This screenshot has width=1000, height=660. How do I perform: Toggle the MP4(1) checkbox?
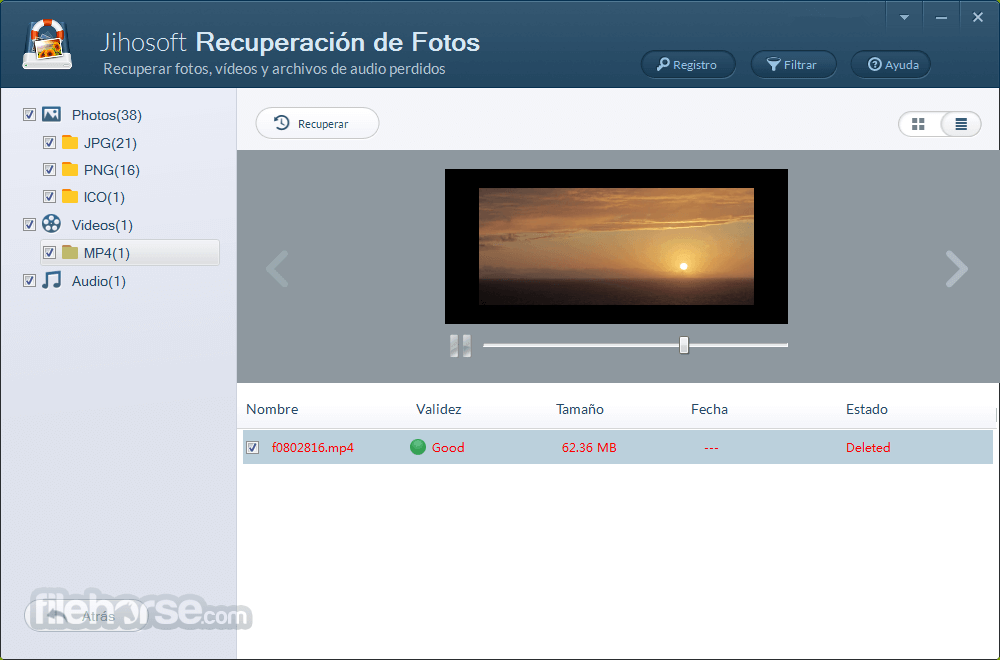[x=49, y=253]
